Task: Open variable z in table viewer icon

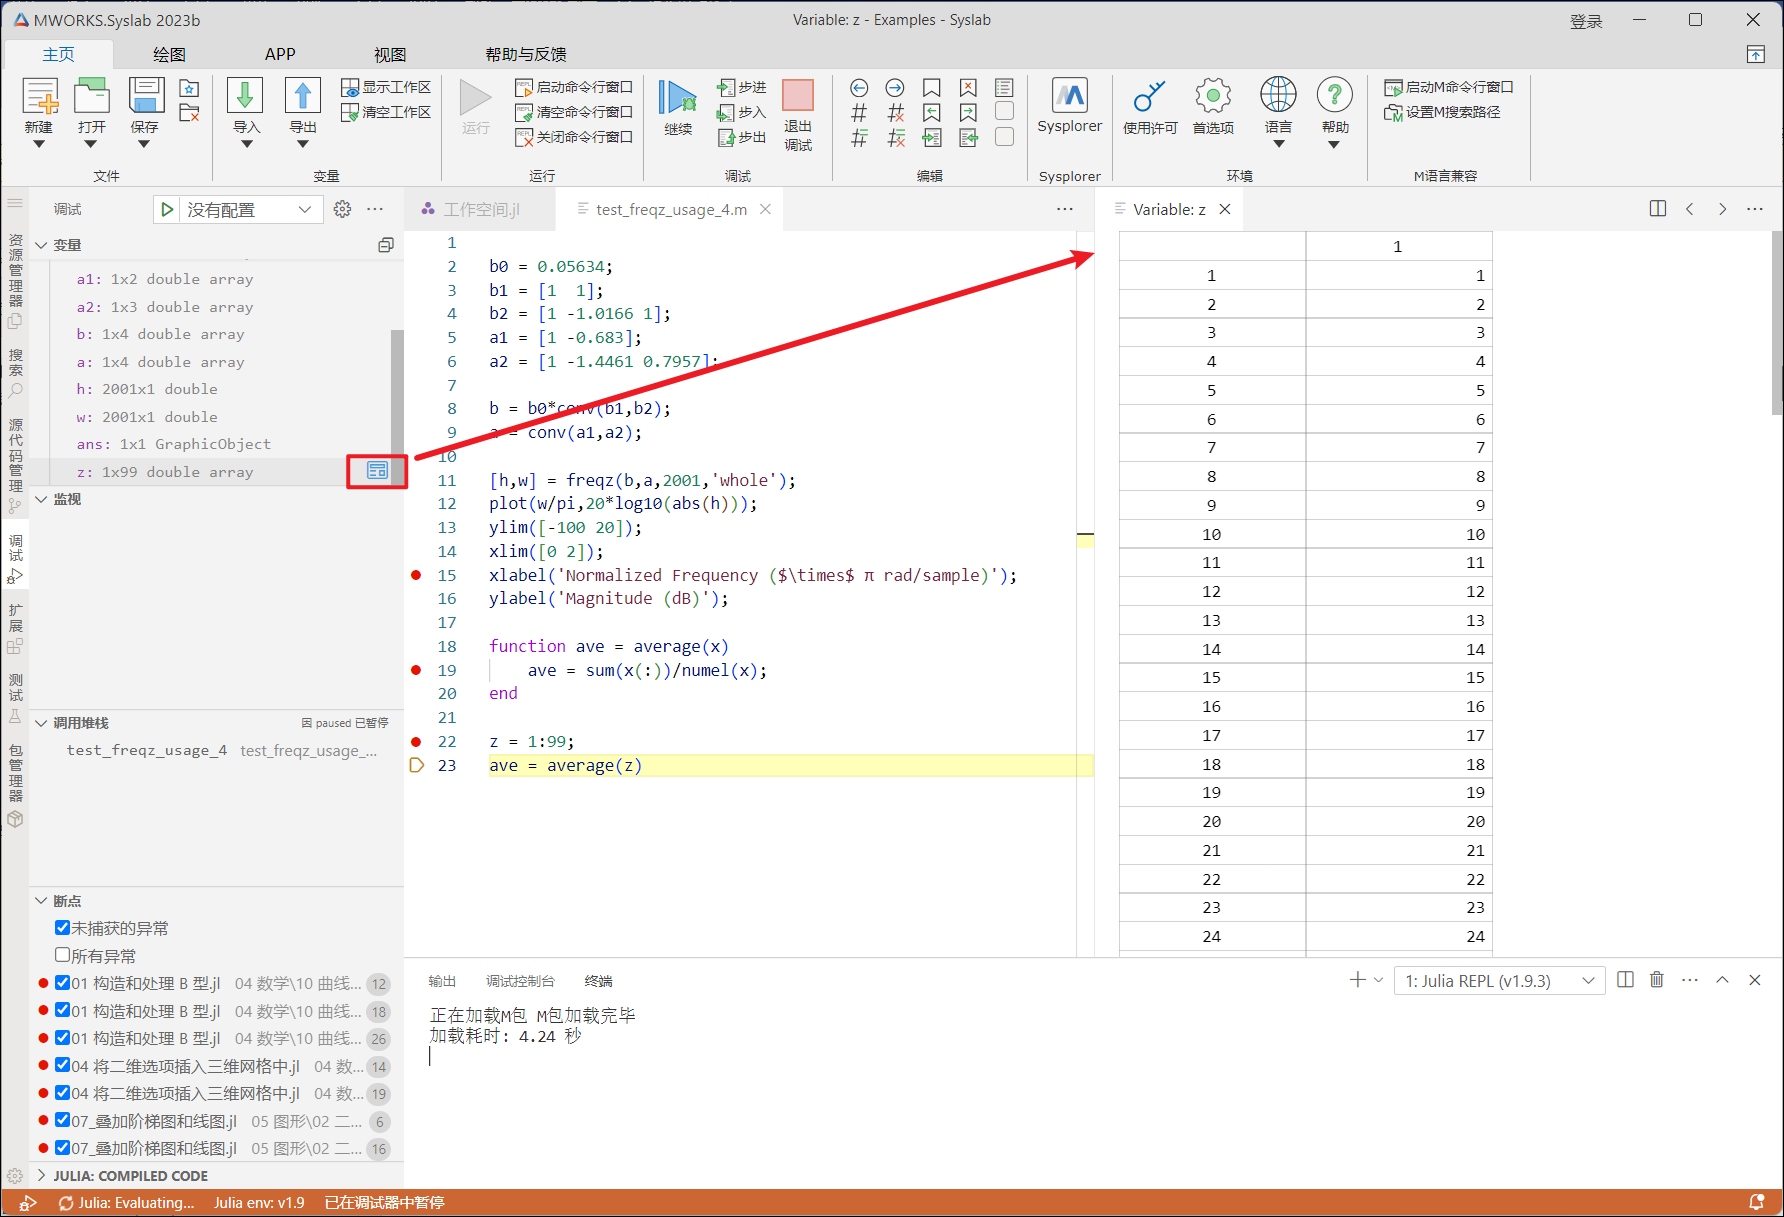Action: tap(377, 471)
